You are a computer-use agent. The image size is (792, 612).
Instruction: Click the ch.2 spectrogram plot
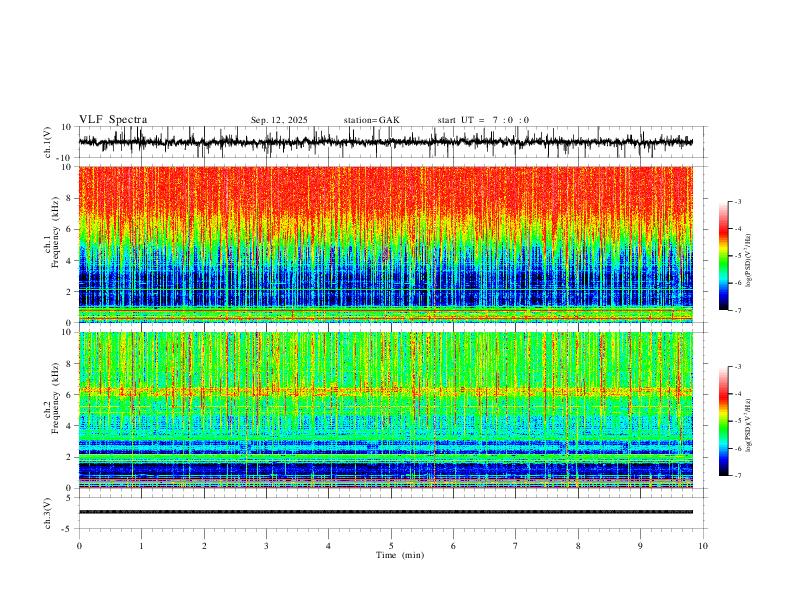(386, 410)
